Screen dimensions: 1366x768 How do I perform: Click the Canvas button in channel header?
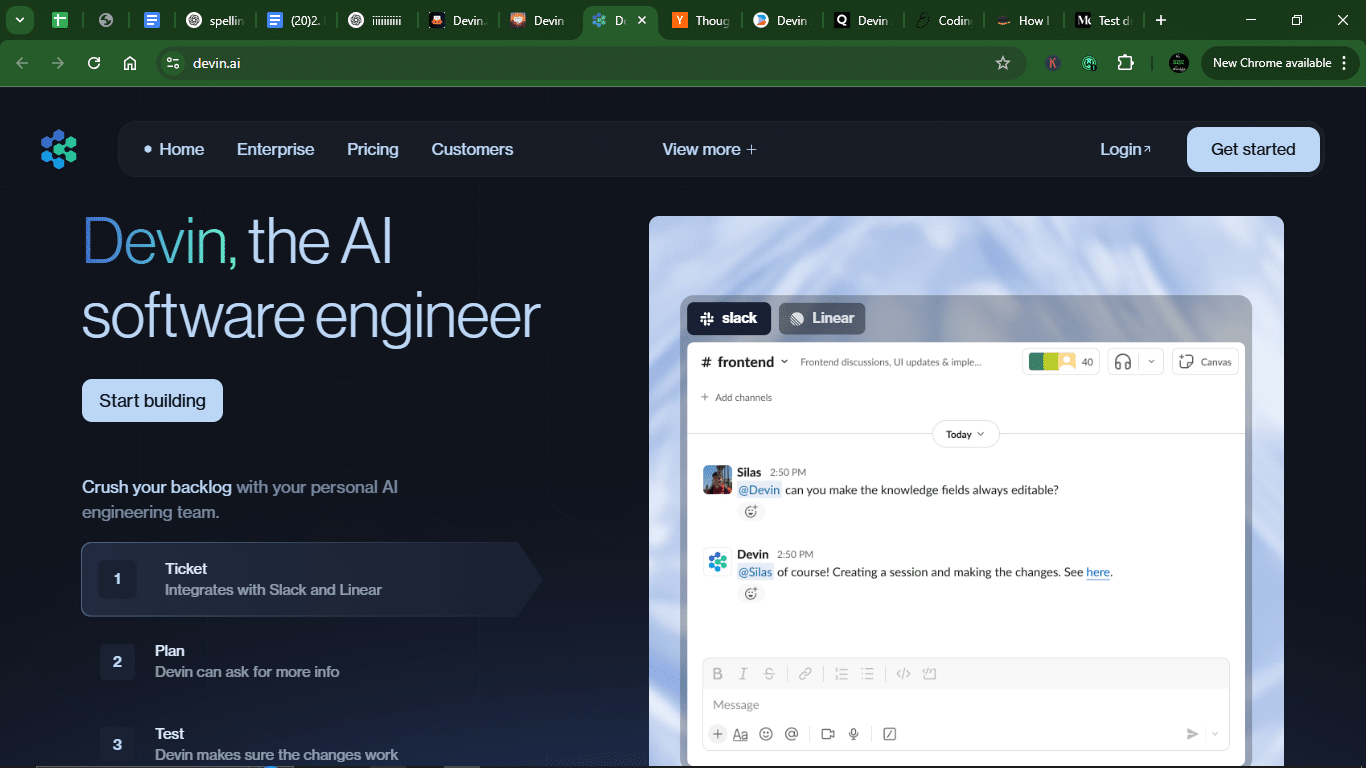[x=1205, y=362]
